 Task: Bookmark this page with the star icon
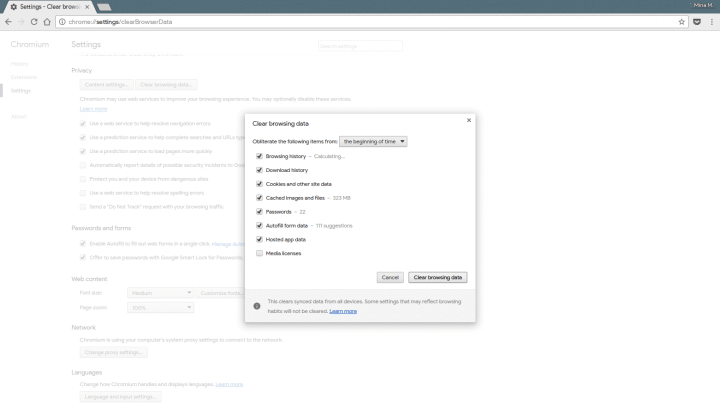pyautogui.click(x=681, y=22)
